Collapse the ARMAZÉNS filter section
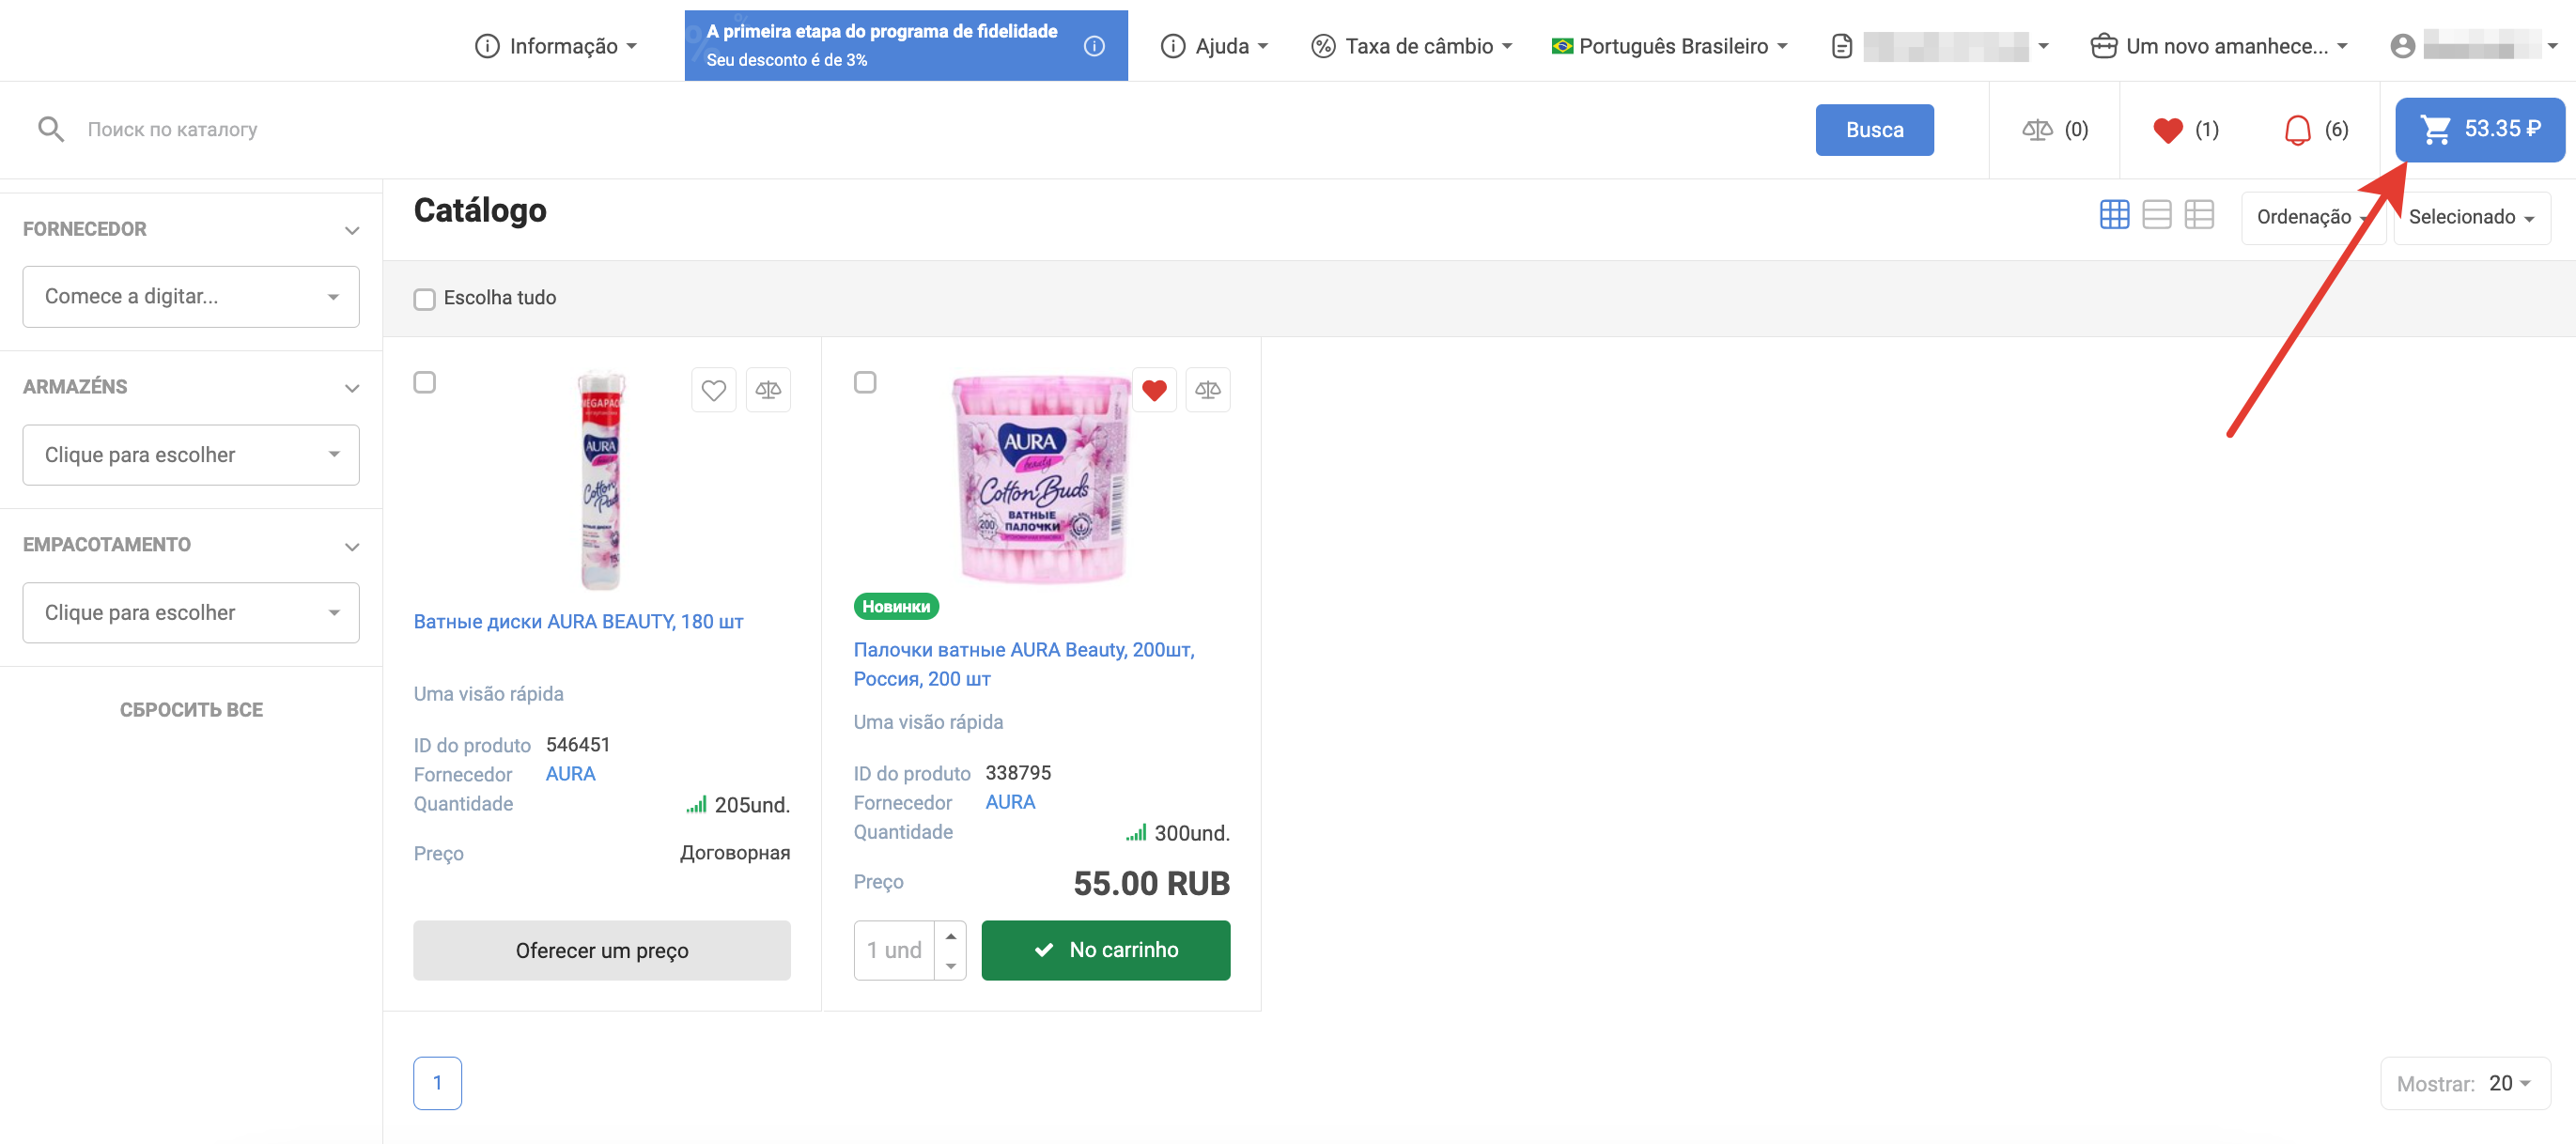 coord(351,388)
